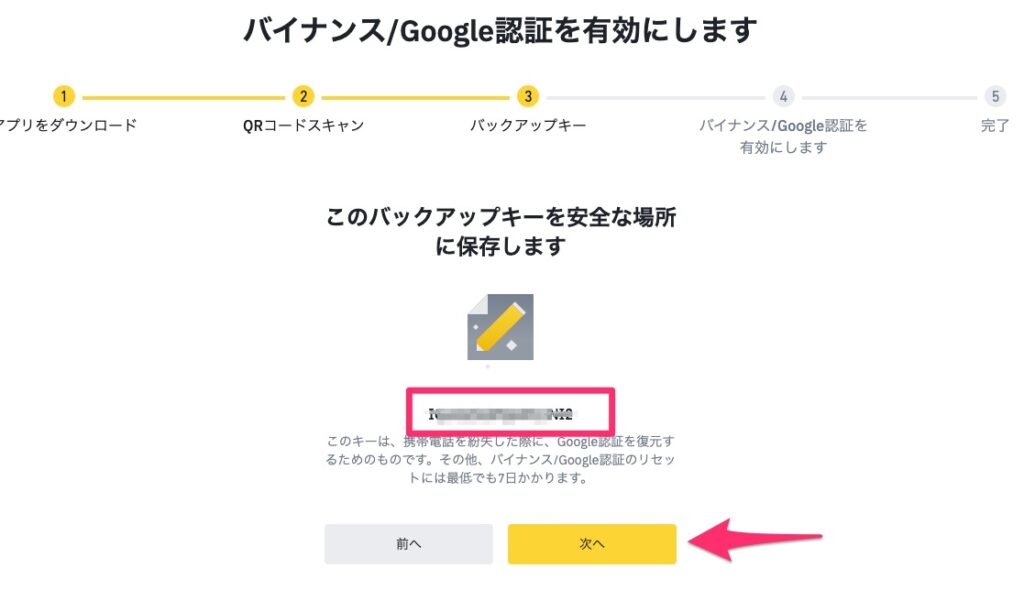The width and height of the screenshot is (1024, 601).
Task: Click the progress line between steps 1 and 2
Action: [x=184, y=97]
